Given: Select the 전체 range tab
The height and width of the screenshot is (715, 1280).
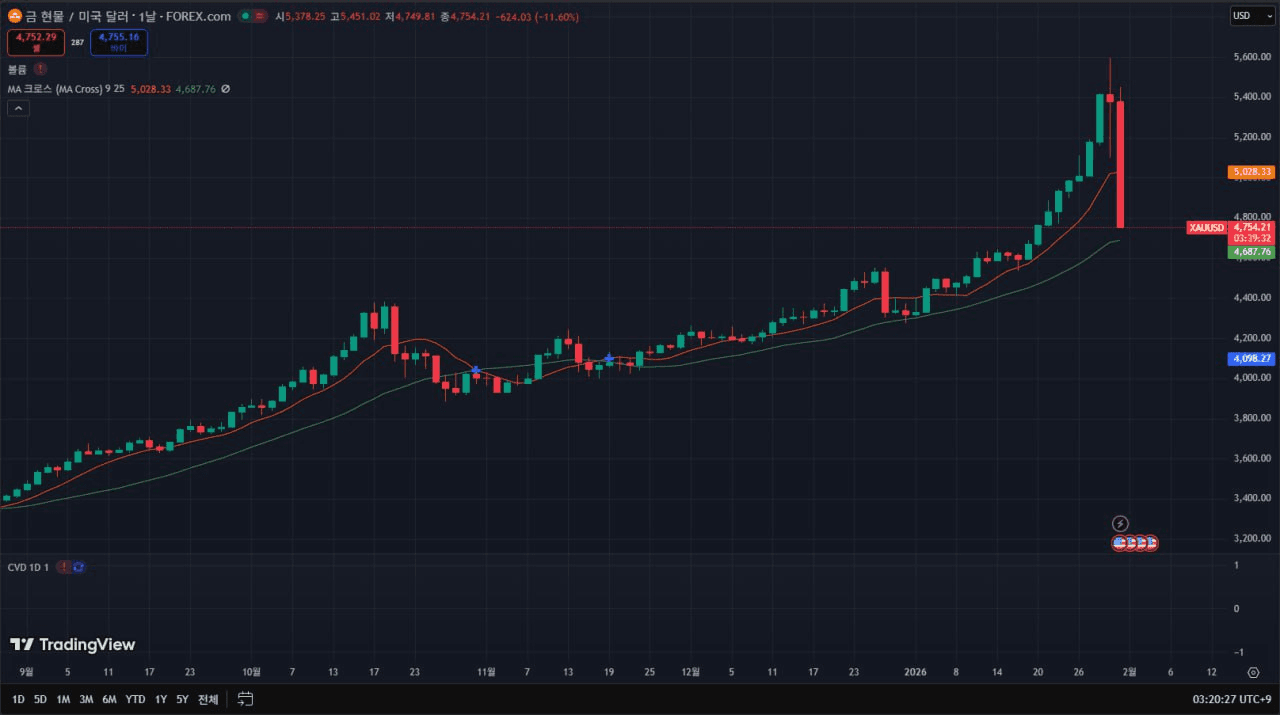Looking at the screenshot, I should pyautogui.click(x=206, y=699).
